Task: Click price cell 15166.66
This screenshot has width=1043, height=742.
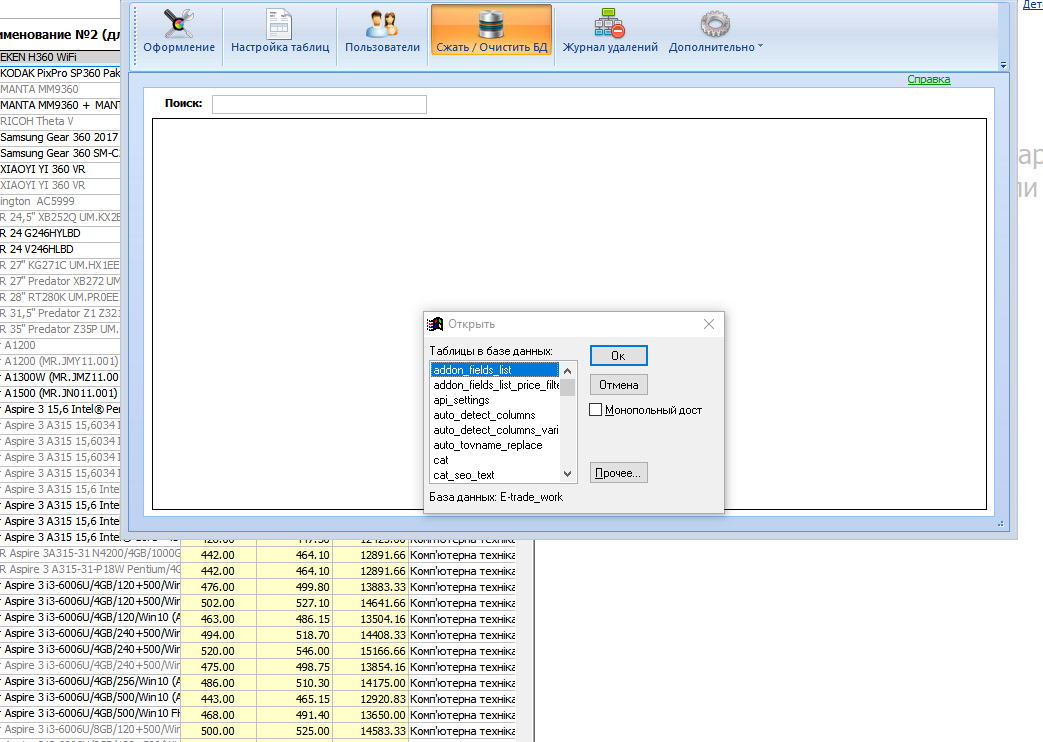Action: pos(371,651)
